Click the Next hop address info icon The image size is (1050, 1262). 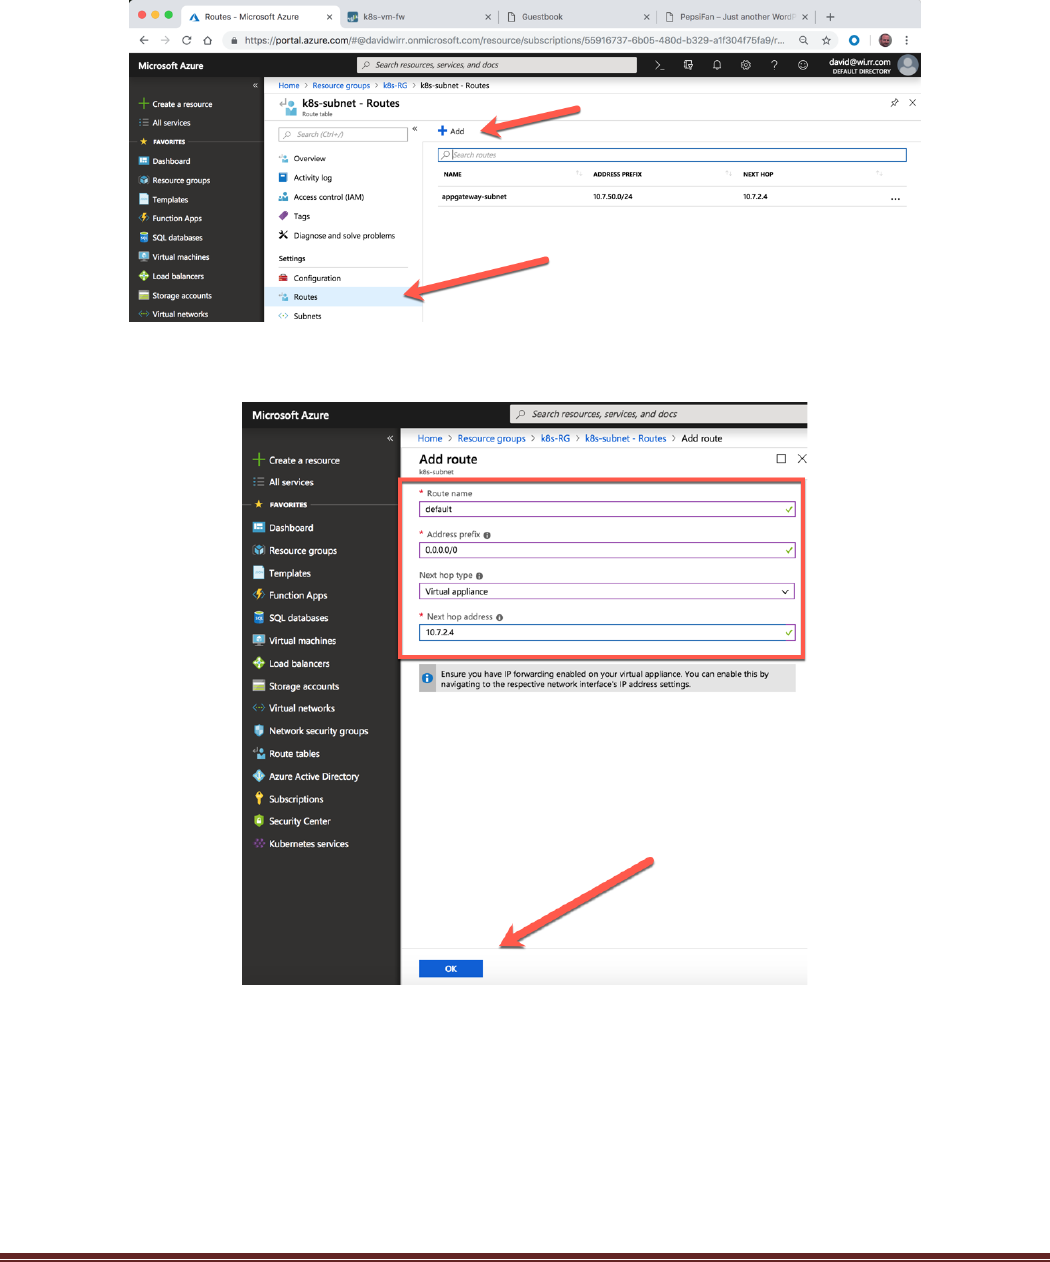click(x=500, y=617)
